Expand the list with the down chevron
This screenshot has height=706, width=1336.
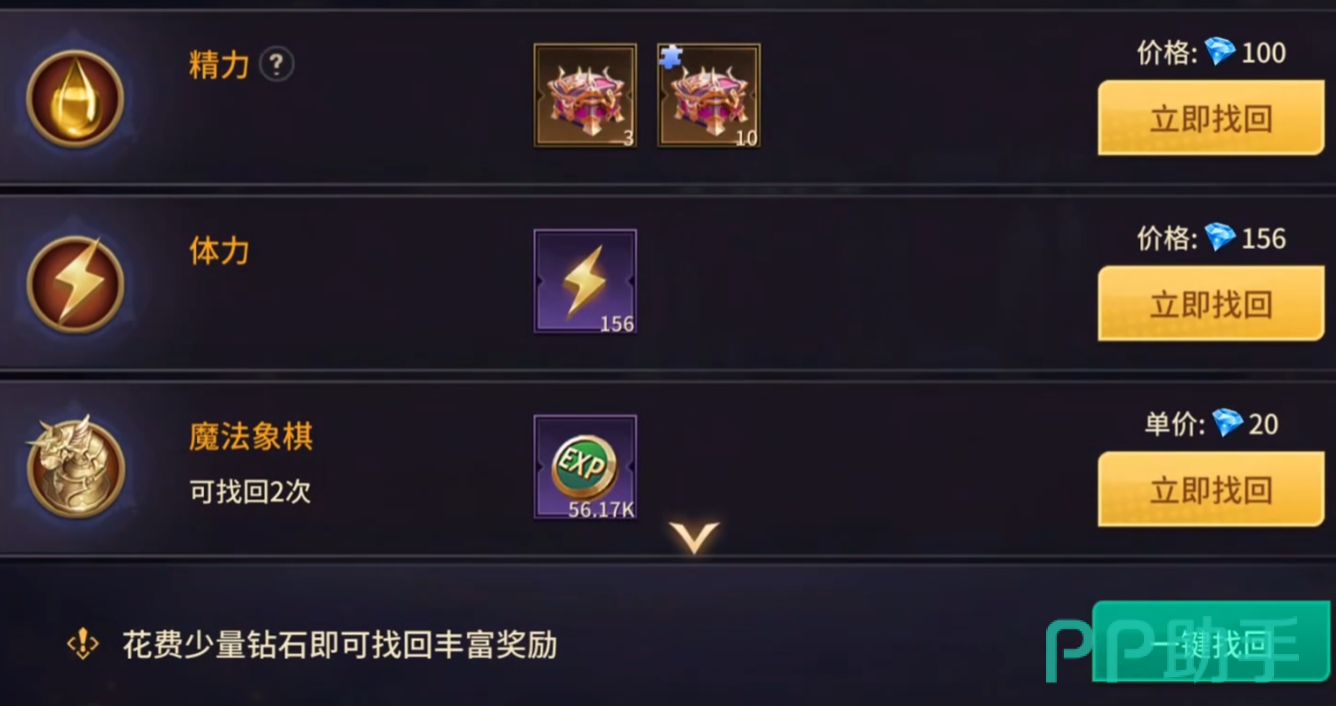click(x=695, y=538)
